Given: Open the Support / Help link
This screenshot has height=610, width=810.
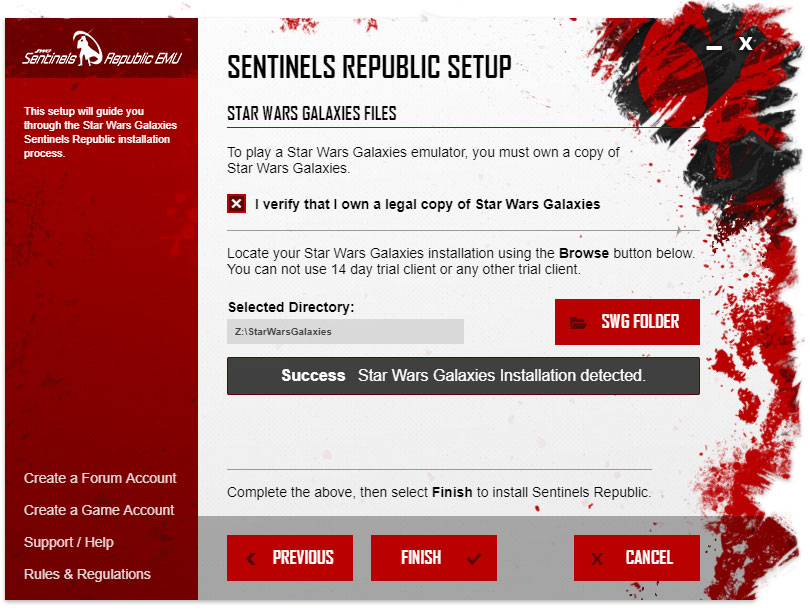Looking at the screenshot, I should [x=69, y=542].
